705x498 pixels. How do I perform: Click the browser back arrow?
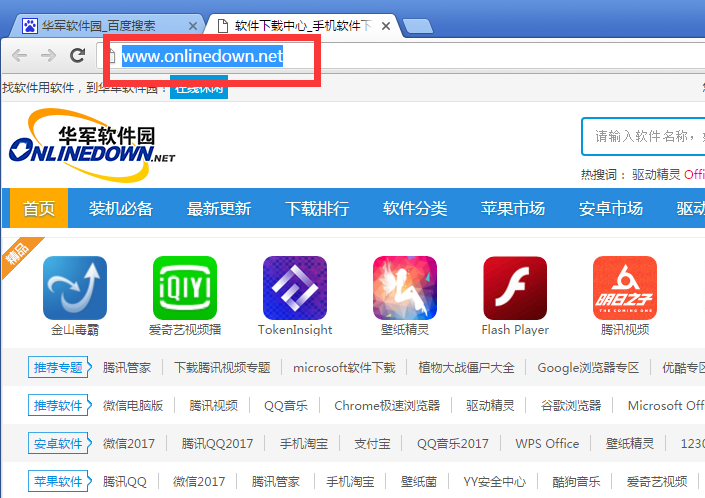19,56
